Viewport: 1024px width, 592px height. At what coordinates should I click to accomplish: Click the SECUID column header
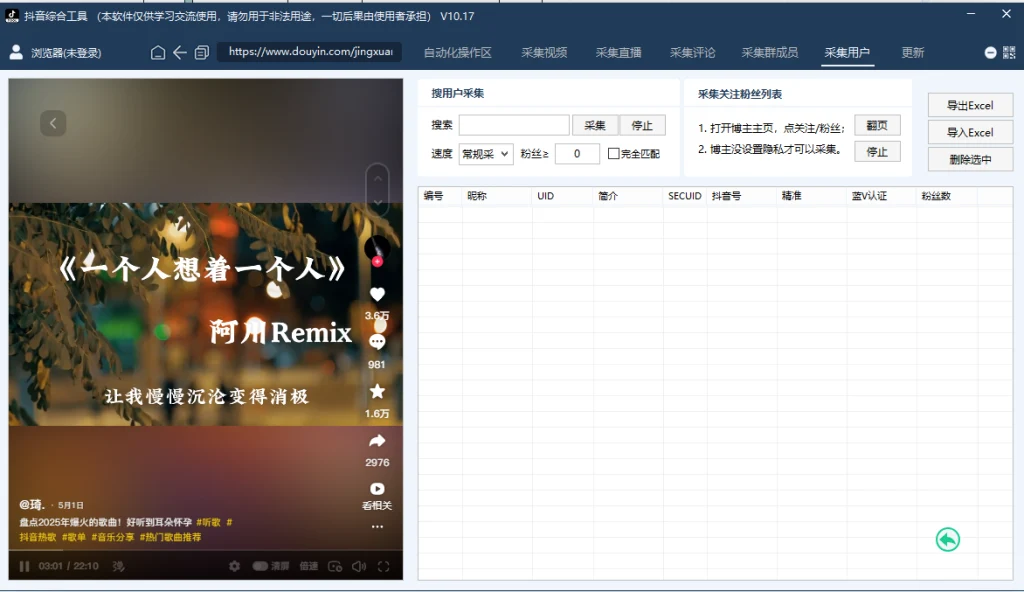[x=684, y=196]
